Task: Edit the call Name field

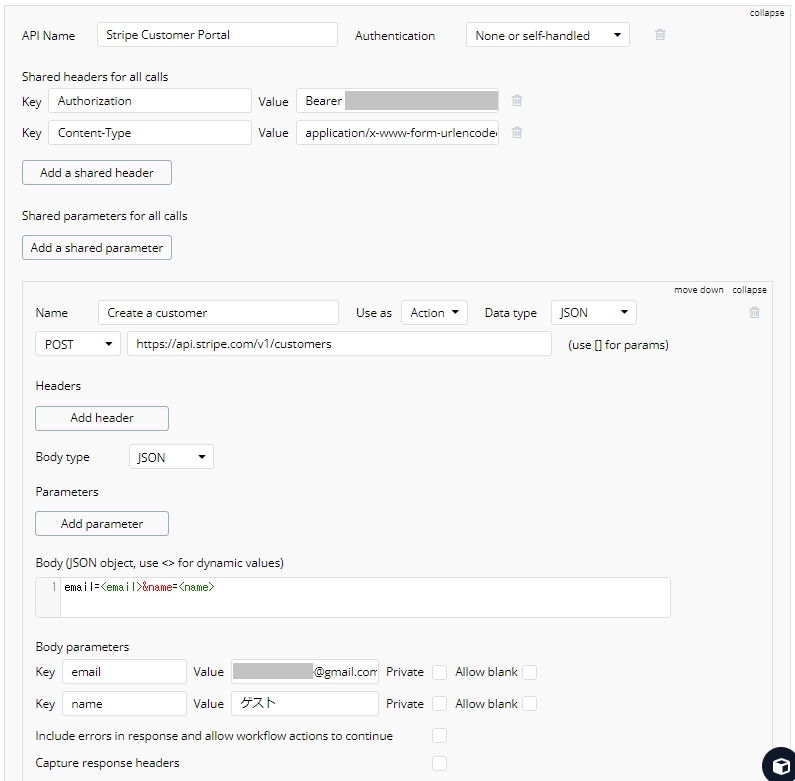Action: click(x=218, y=313)
